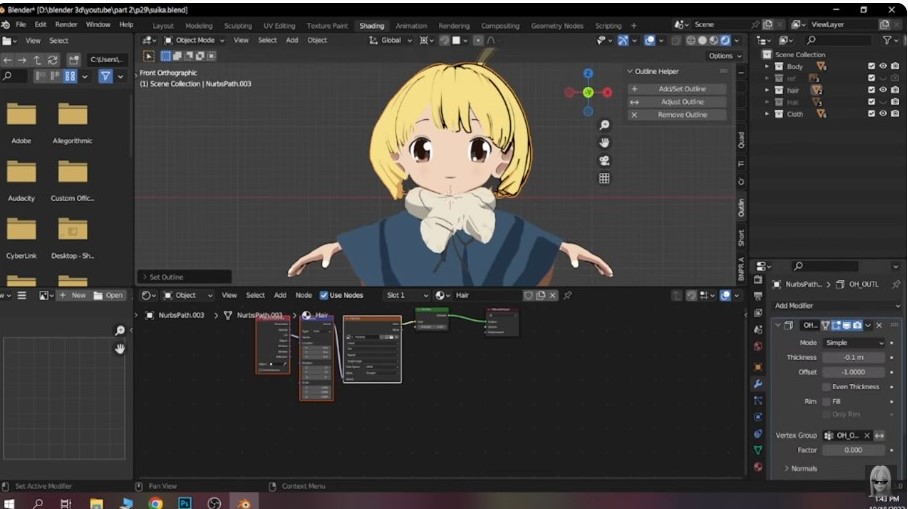Screen dimensions: 908x509
Task: Expand the Cloth collection in outliner
Action: 767,114
